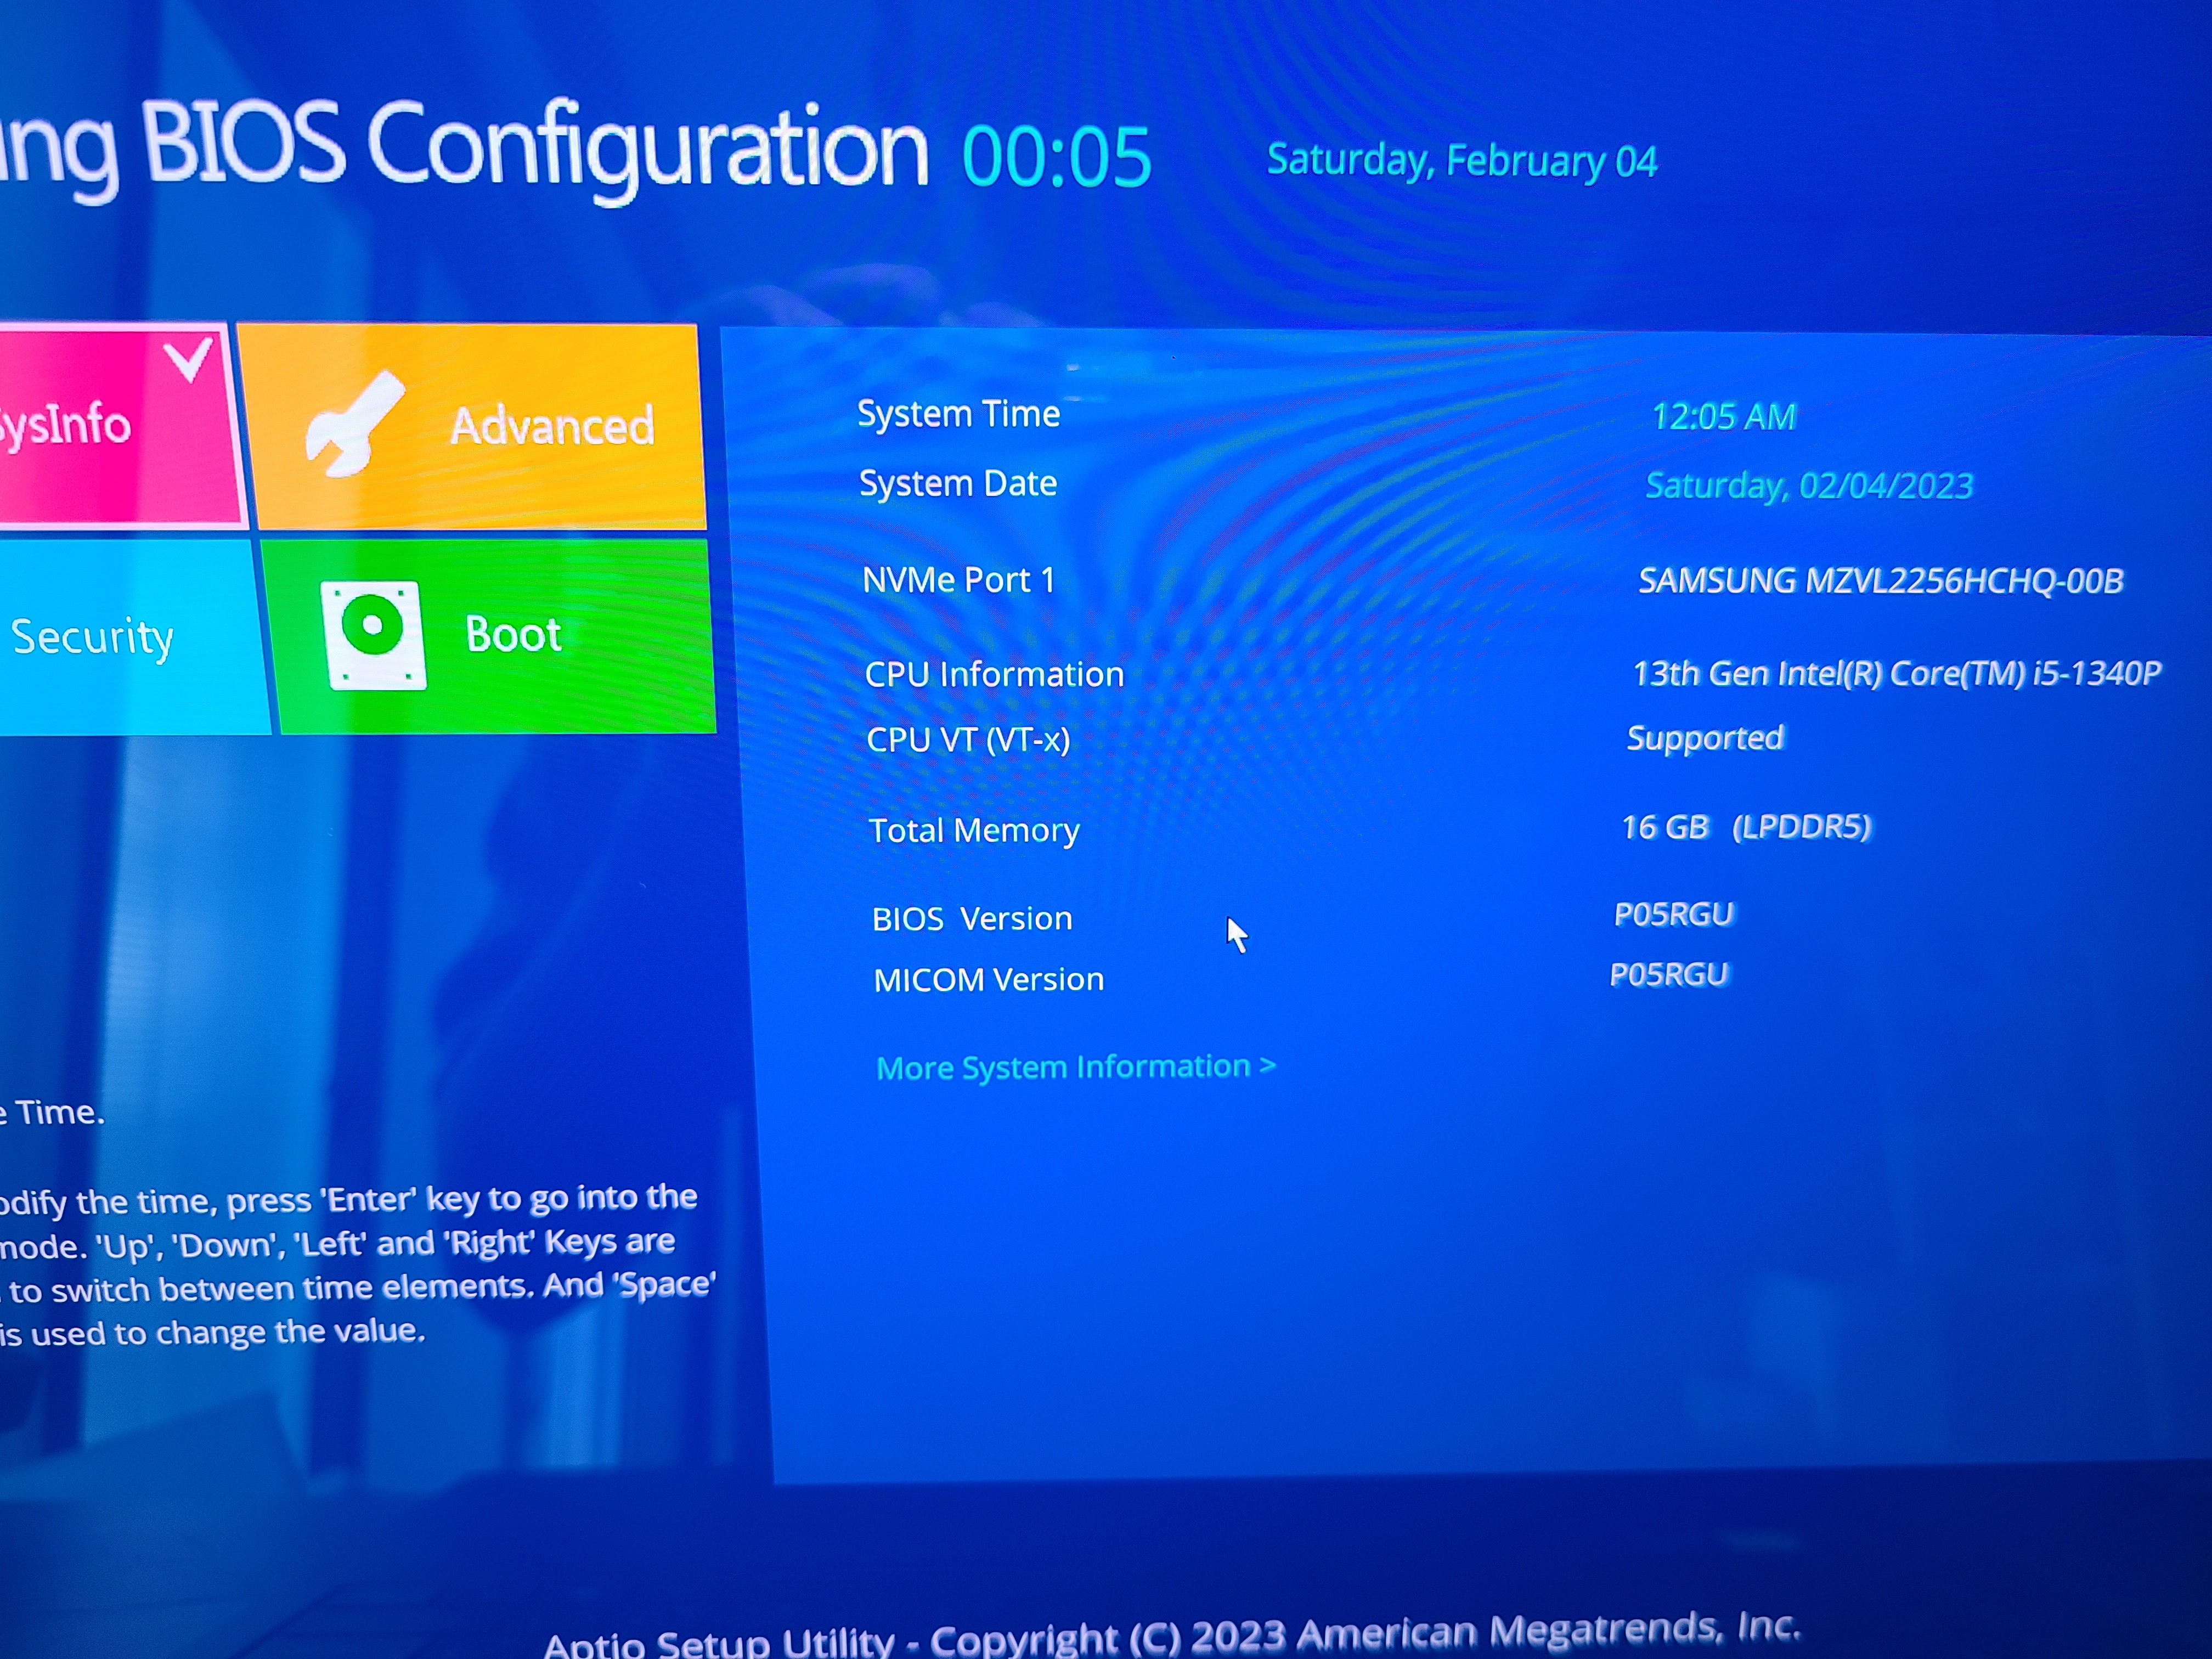
Task: Click the CPU Information label
Action: (994, 674)
